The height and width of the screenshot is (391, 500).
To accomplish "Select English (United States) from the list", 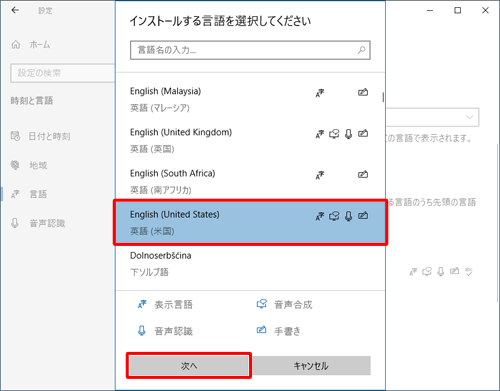I will [x=250, y=222].
